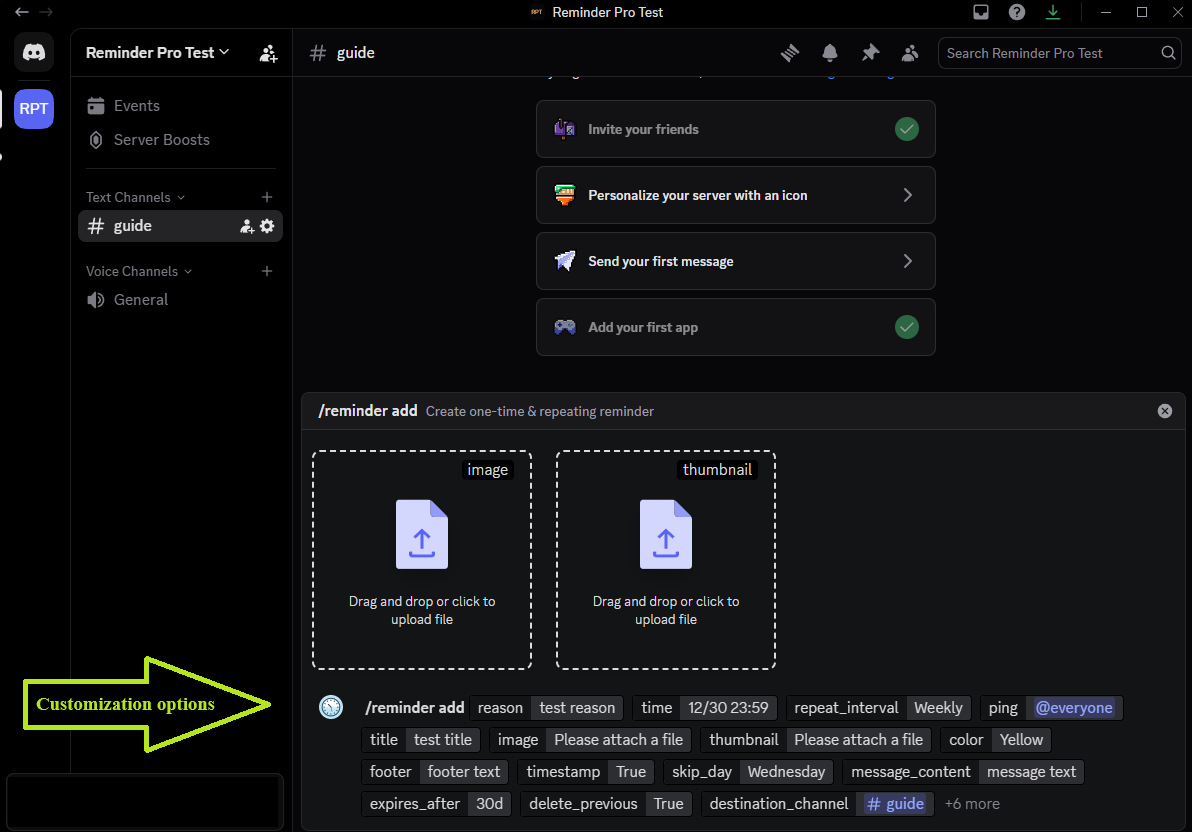
Task: Click the green download update icon
Action: pyautogui.click(x=1053, y=12)
